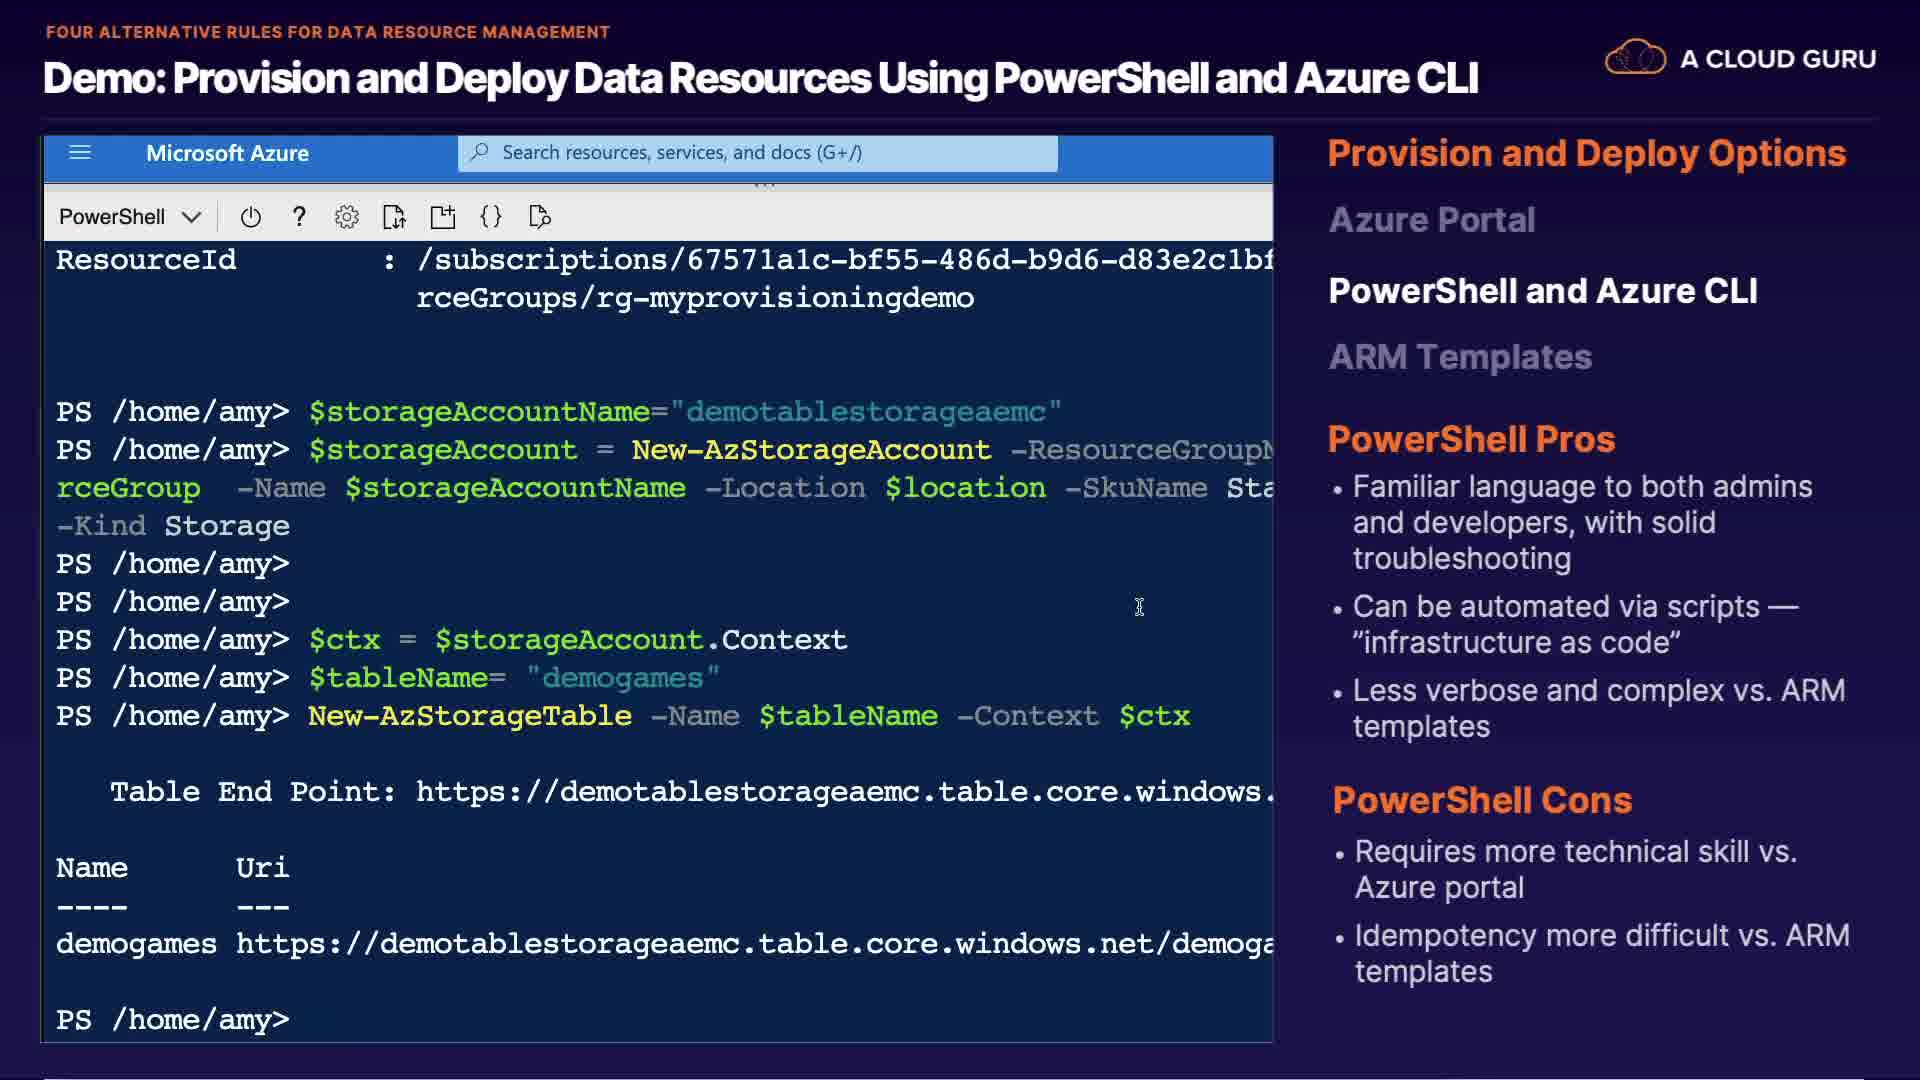Restart Cloud Shell with power icon
1920x1080 pixels.
(250, 217)
